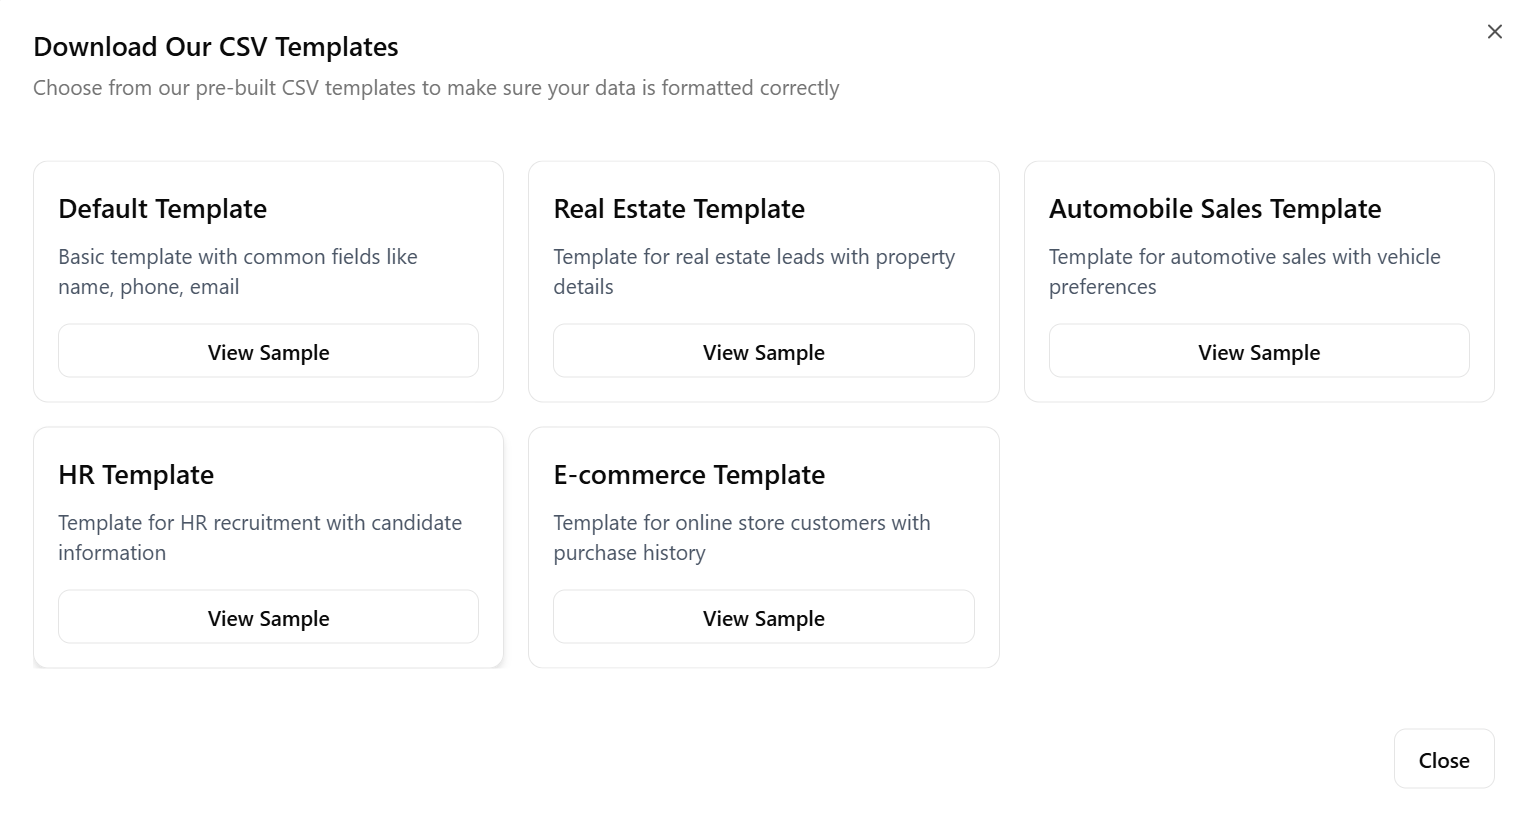This screenshot has width=1525, height=816.
Task: Click the pre-built CSV templates subtitle
Action: click(436, 88)
